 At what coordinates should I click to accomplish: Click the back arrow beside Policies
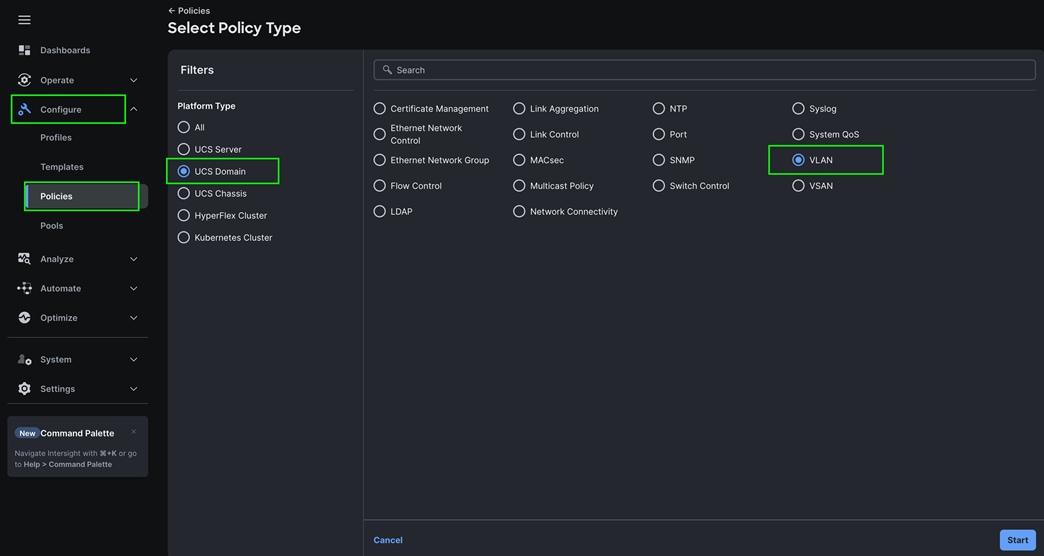pos(172,11)
